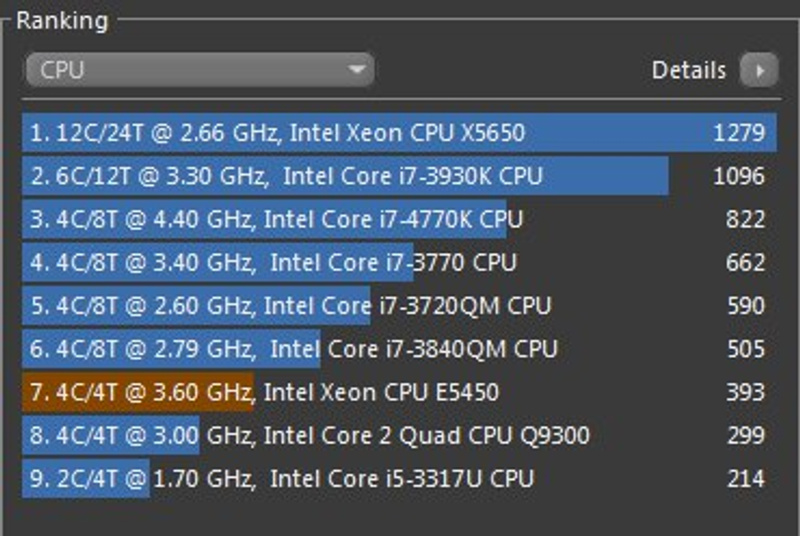800x536 pixels.
Task: Click the 662 score value
Action: (745, 263)
